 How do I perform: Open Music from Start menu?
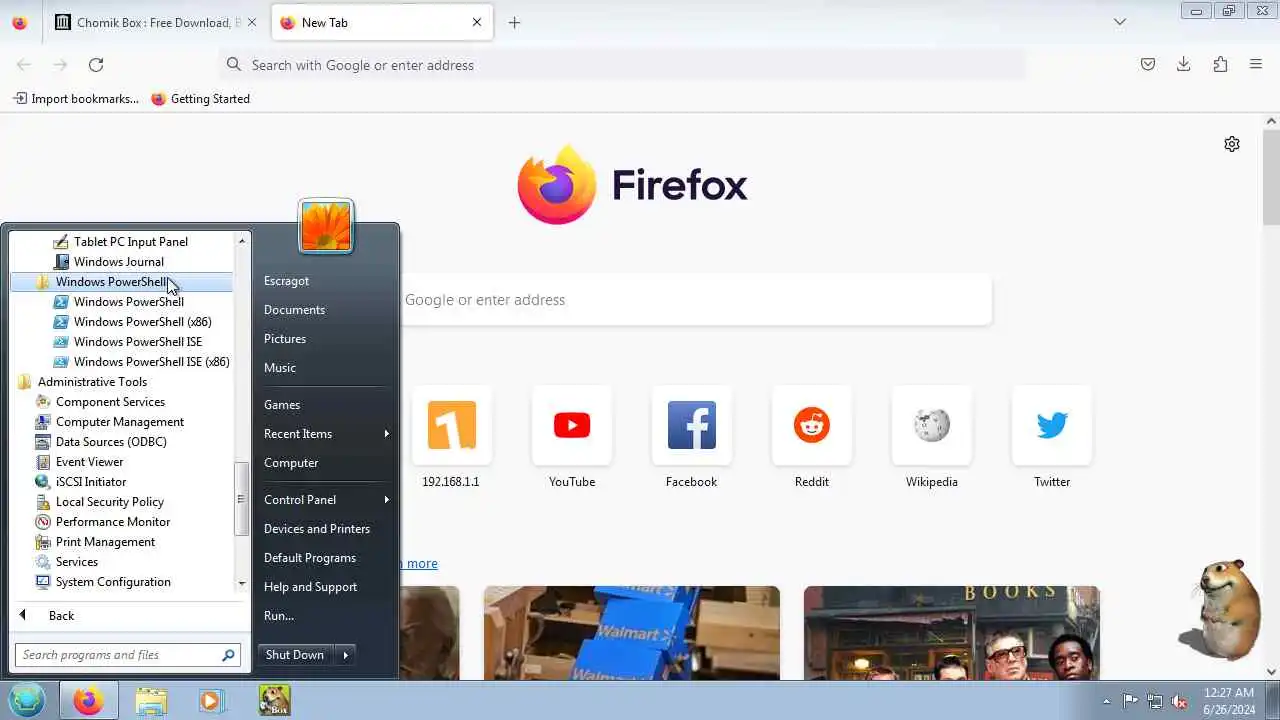280,368
